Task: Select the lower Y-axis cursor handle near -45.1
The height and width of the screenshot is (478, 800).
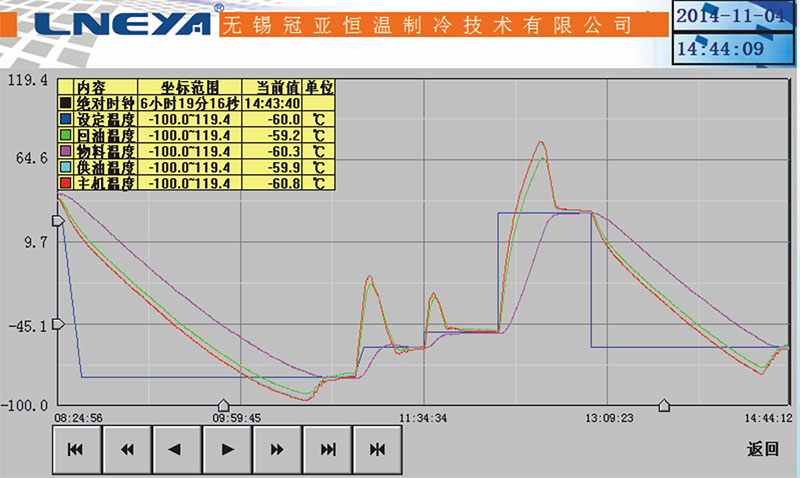Action: point(58,323)
